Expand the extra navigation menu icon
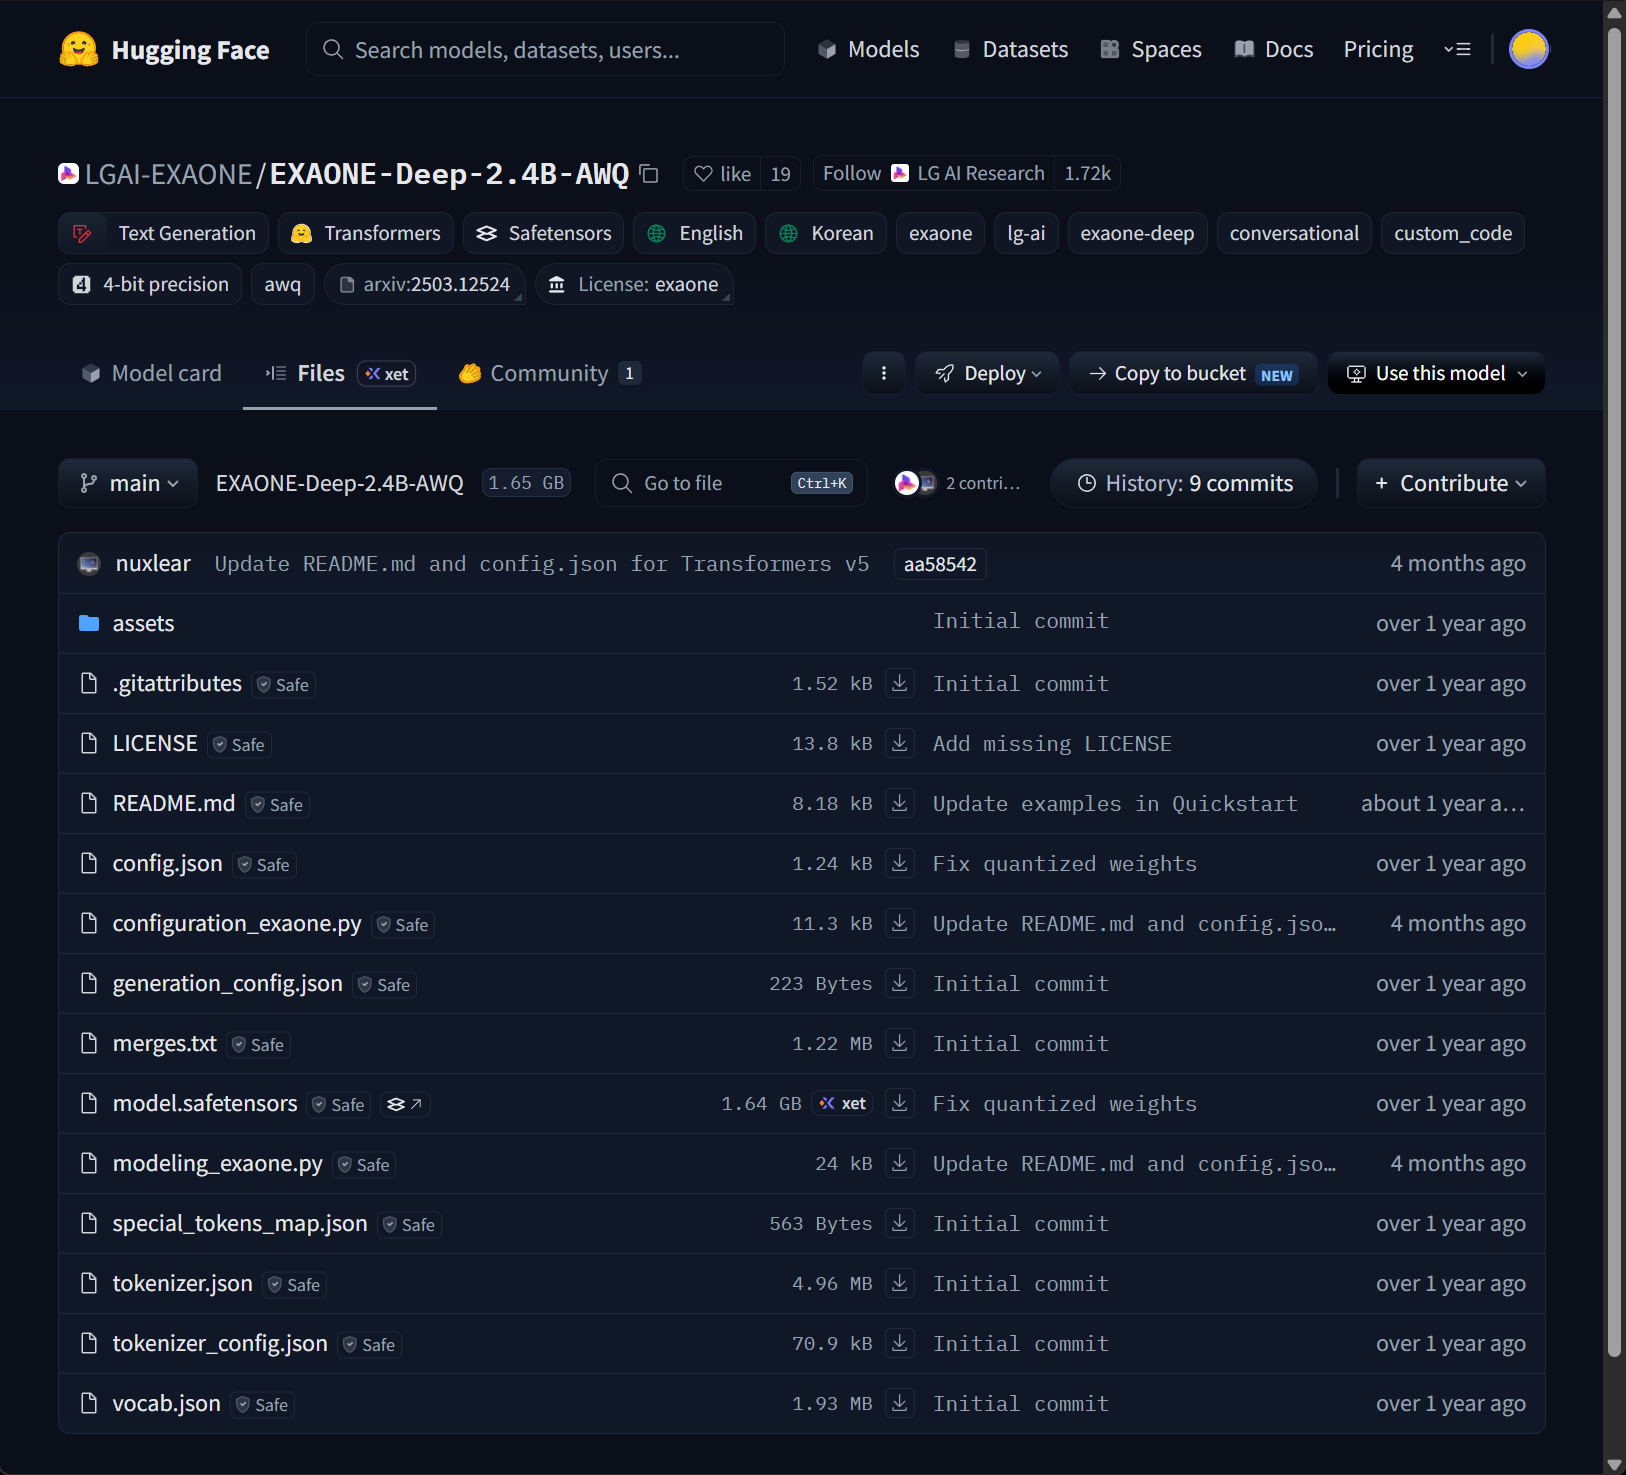The width and height of the screenshot is (1626, 1475). click(x=1457, y=49)
